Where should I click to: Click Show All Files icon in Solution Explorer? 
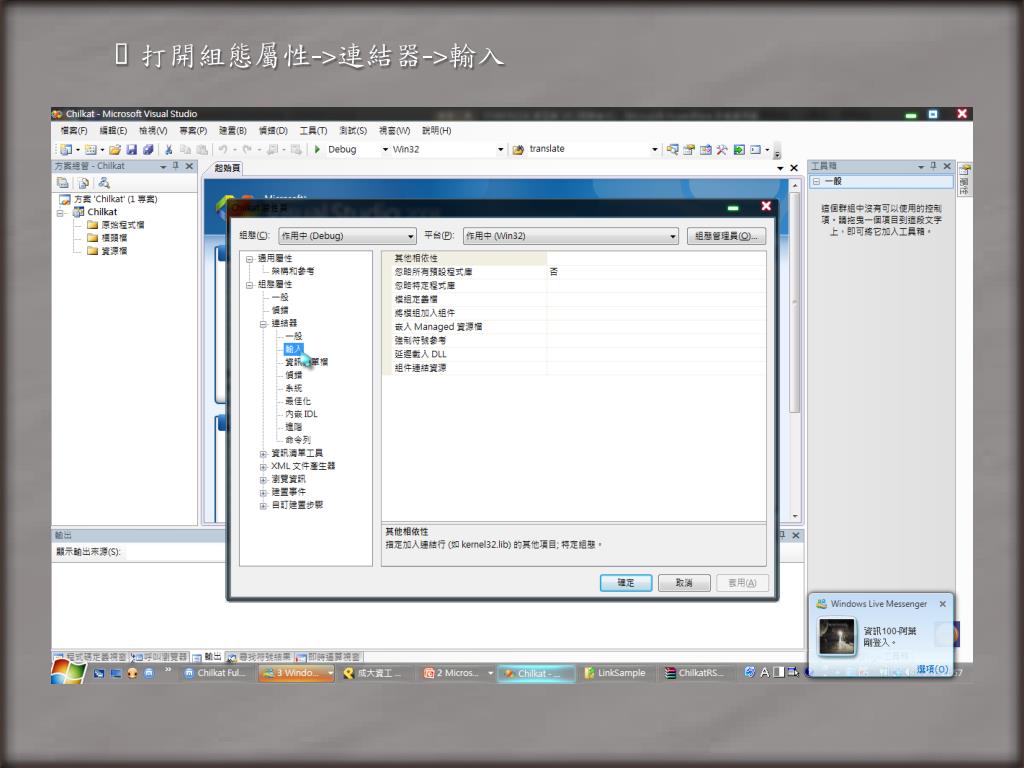[x=84, y=183]
